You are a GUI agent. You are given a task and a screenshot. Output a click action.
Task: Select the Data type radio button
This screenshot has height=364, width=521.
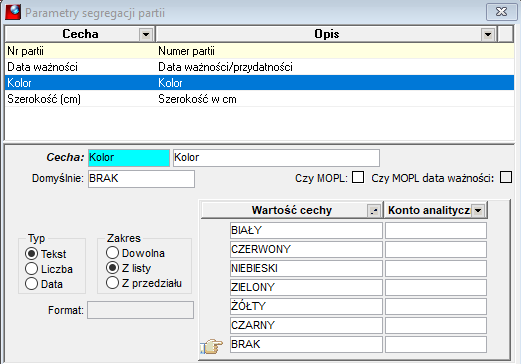coord(31,284)
